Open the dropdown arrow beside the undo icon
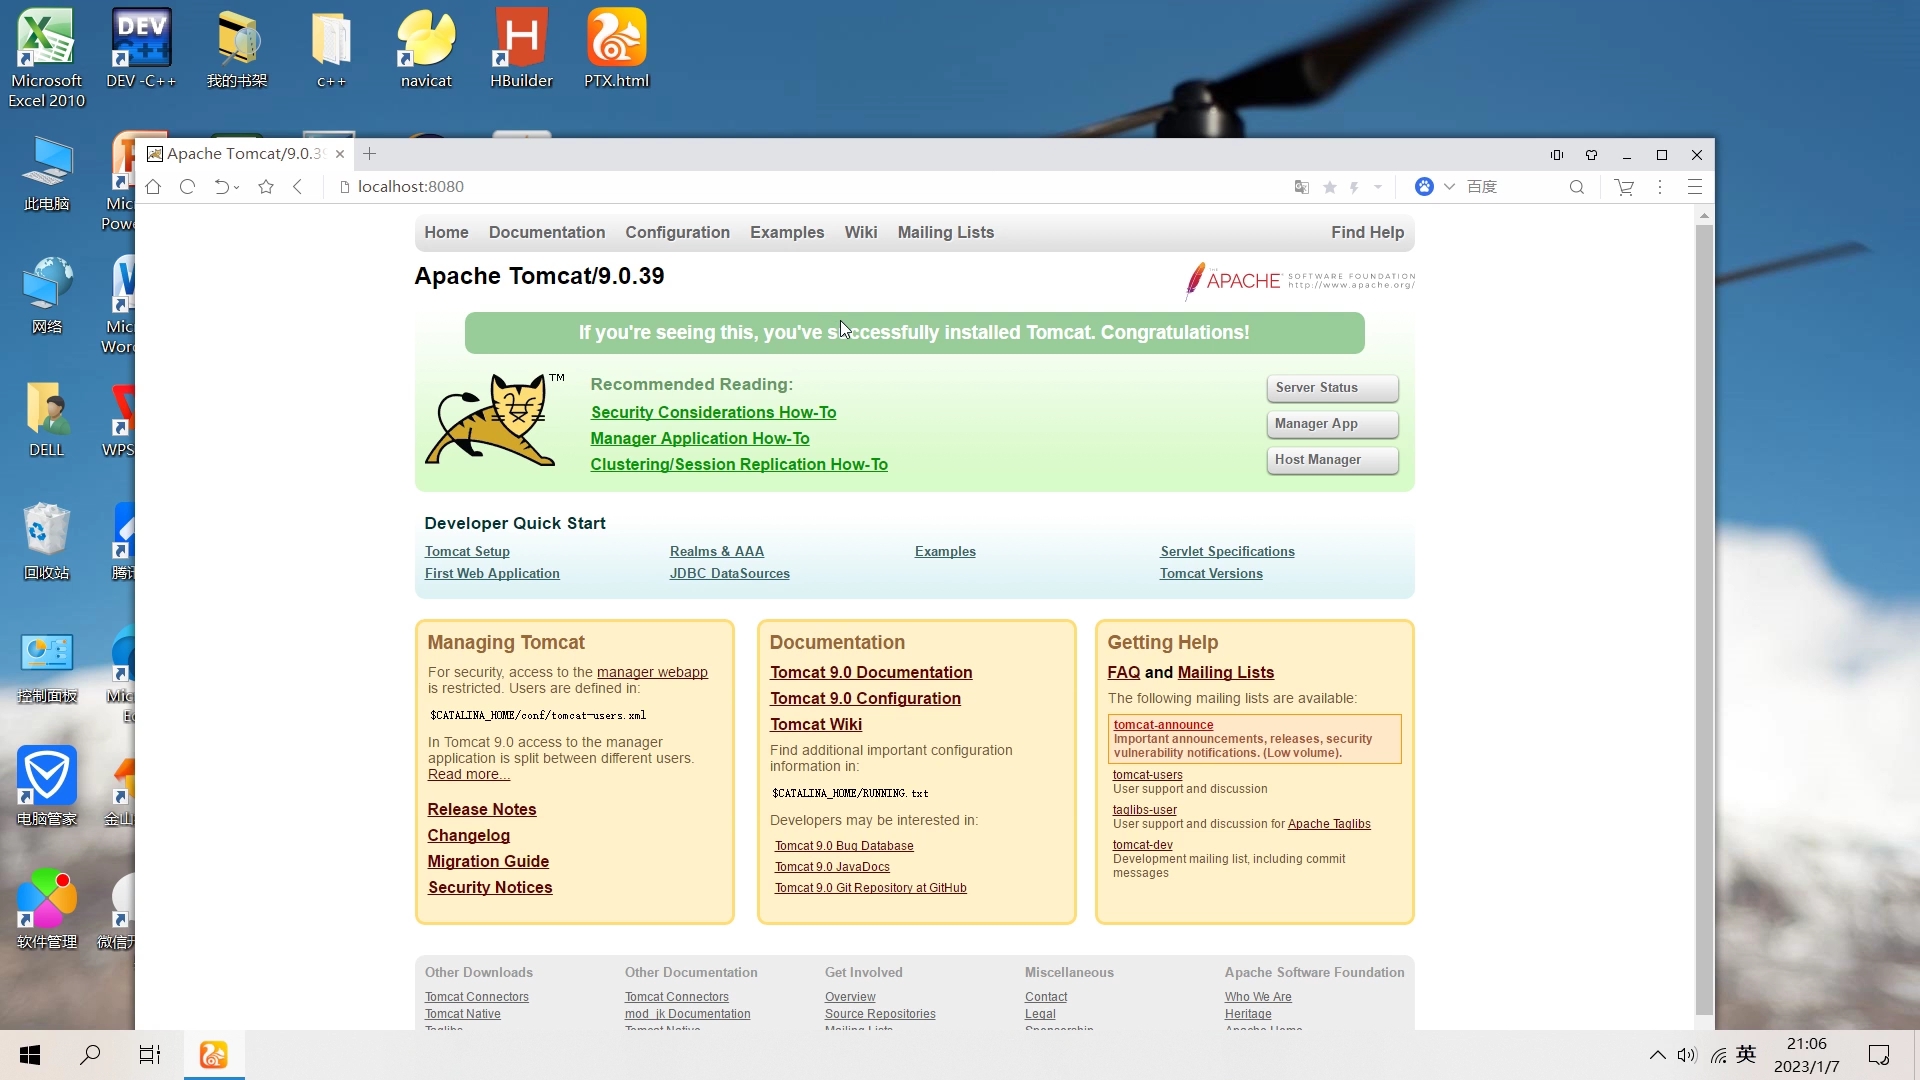This screenshot has width=1920, height=1080. tap(237, 187)
